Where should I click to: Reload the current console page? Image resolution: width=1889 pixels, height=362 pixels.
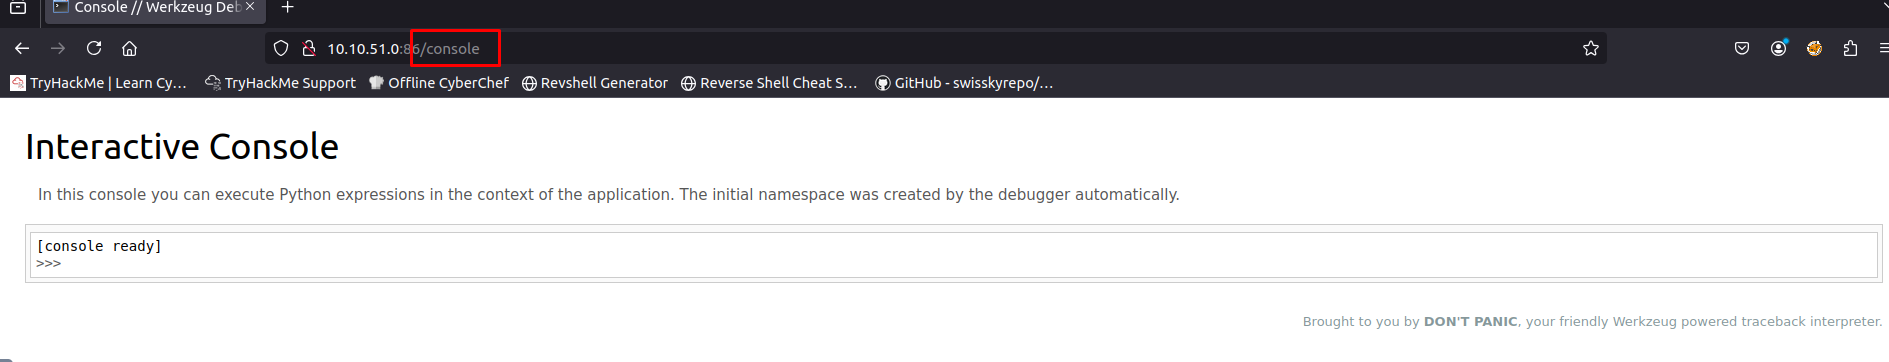(94, 48)
